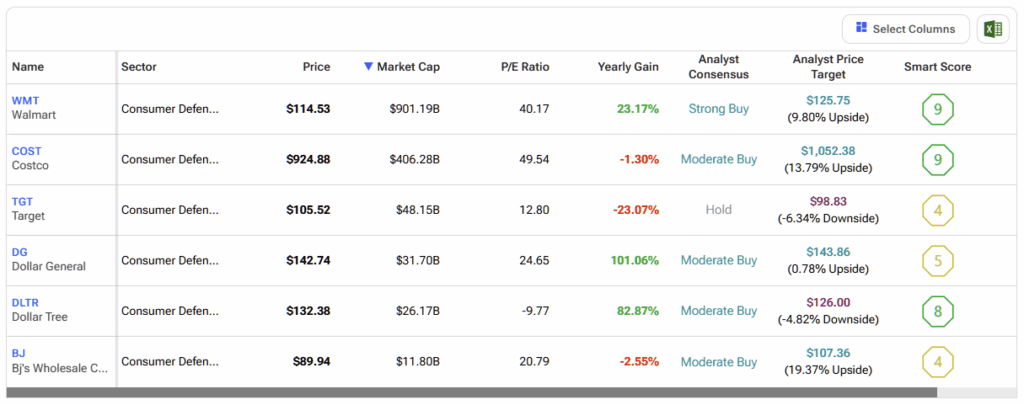
Task: Click Costco's Smart Score 9 badge
Action: tap(937, 159)
